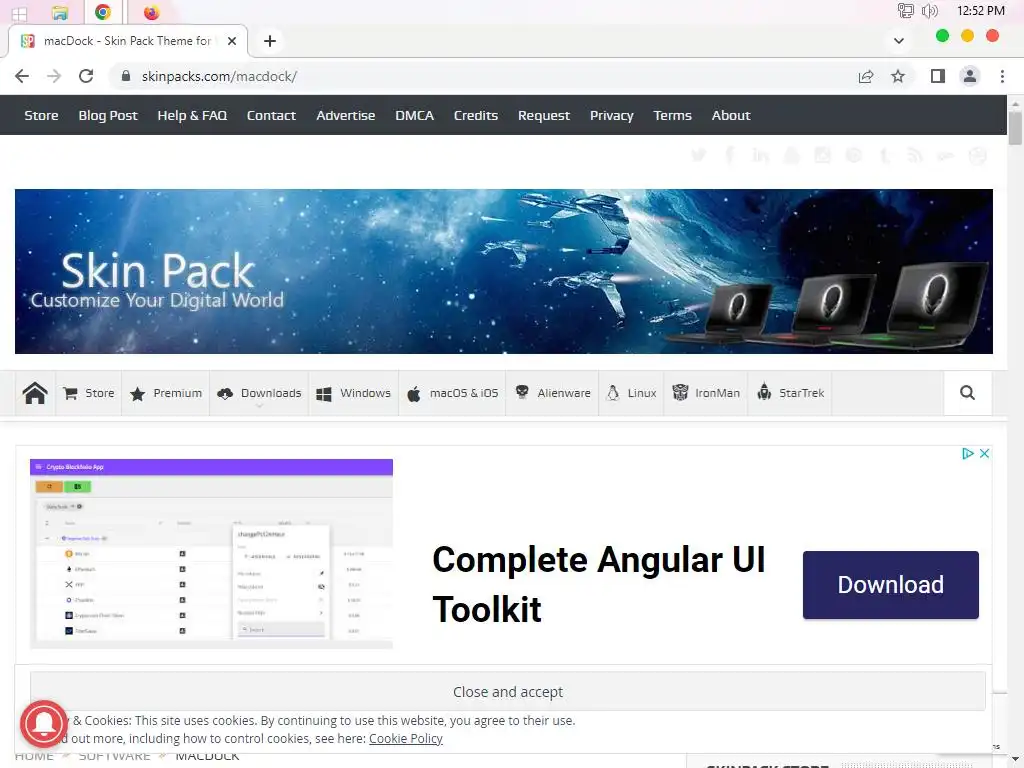Open the Request page
Image resolution: width=1024 pixels, height=768 pixels.
543,116
